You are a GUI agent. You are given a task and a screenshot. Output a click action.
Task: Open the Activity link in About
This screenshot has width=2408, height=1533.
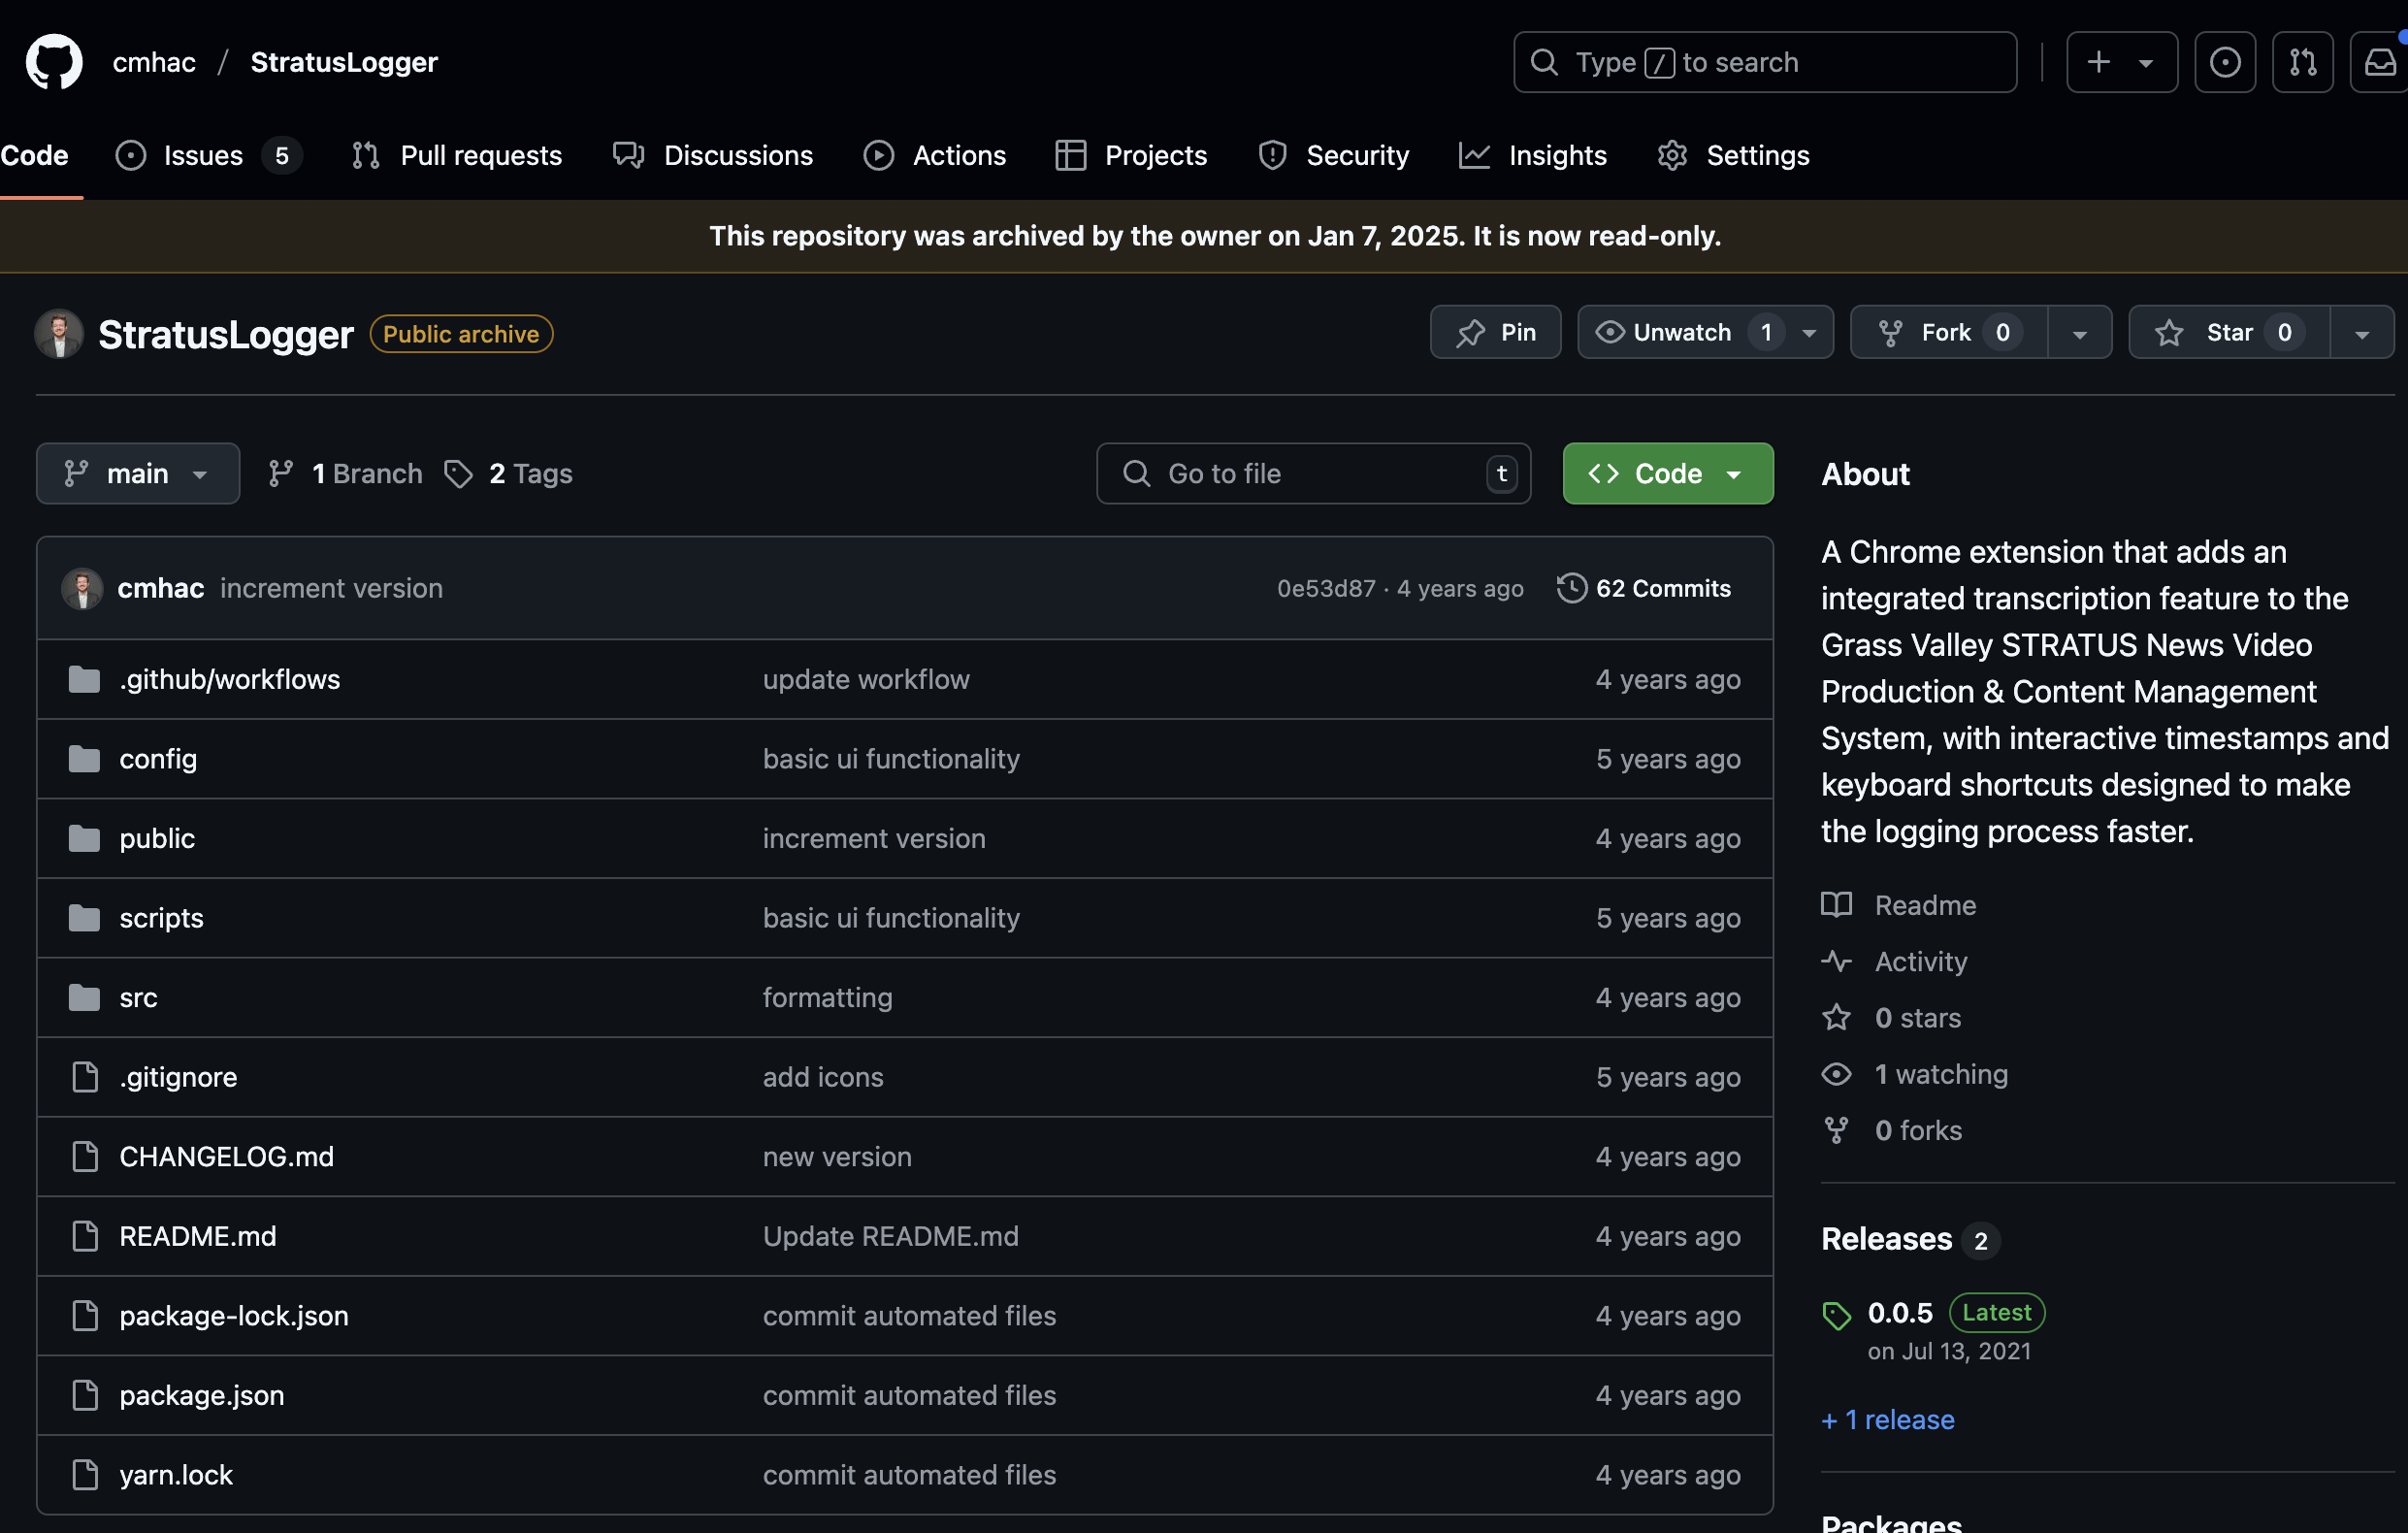pos(1894,961)
